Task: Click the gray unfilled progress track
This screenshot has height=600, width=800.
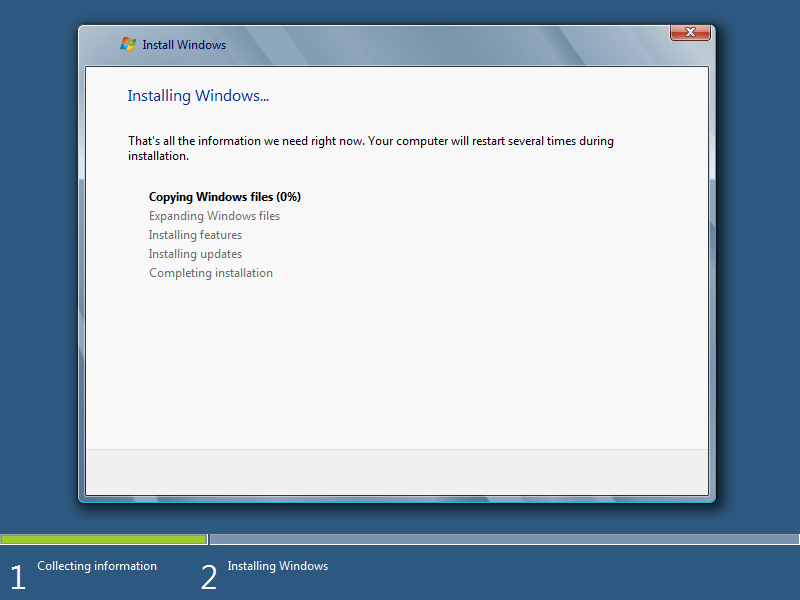Action: point(500,539)
